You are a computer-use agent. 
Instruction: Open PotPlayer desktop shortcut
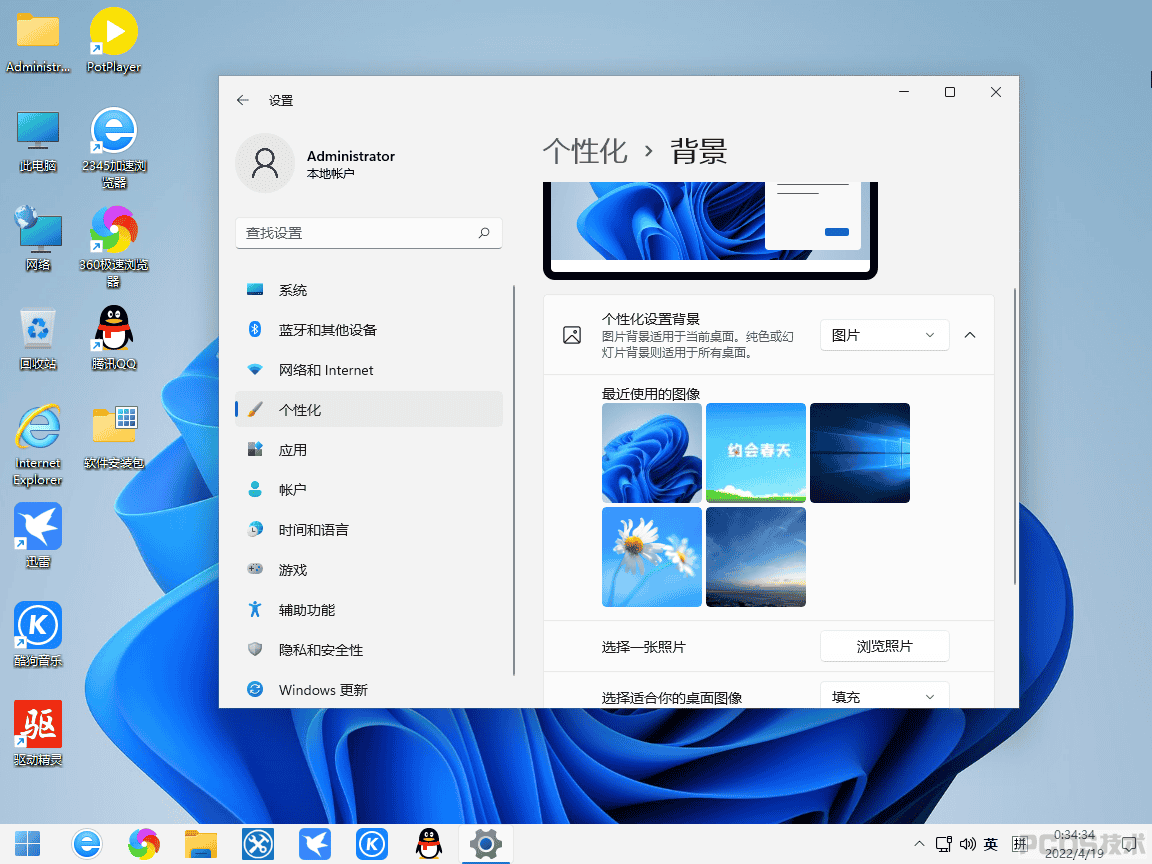tap(113, 40)
